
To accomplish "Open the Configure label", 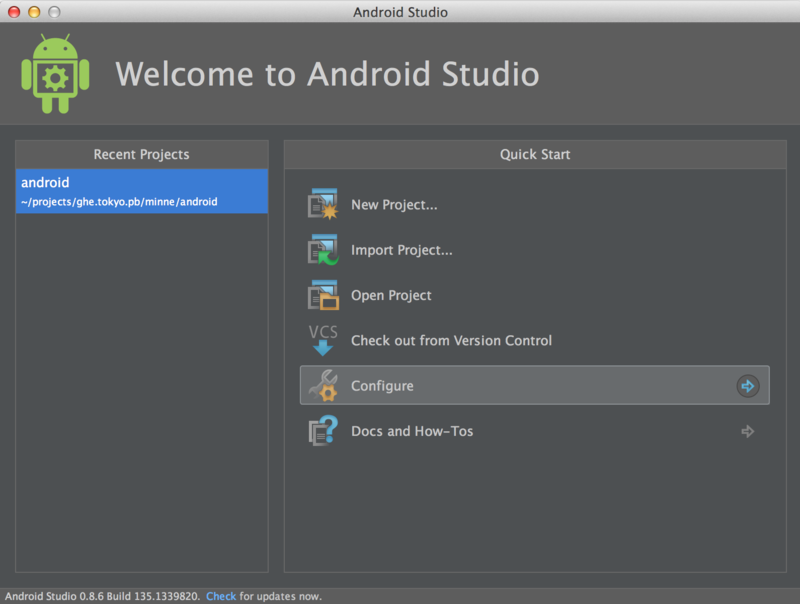I will coord(382,386).
